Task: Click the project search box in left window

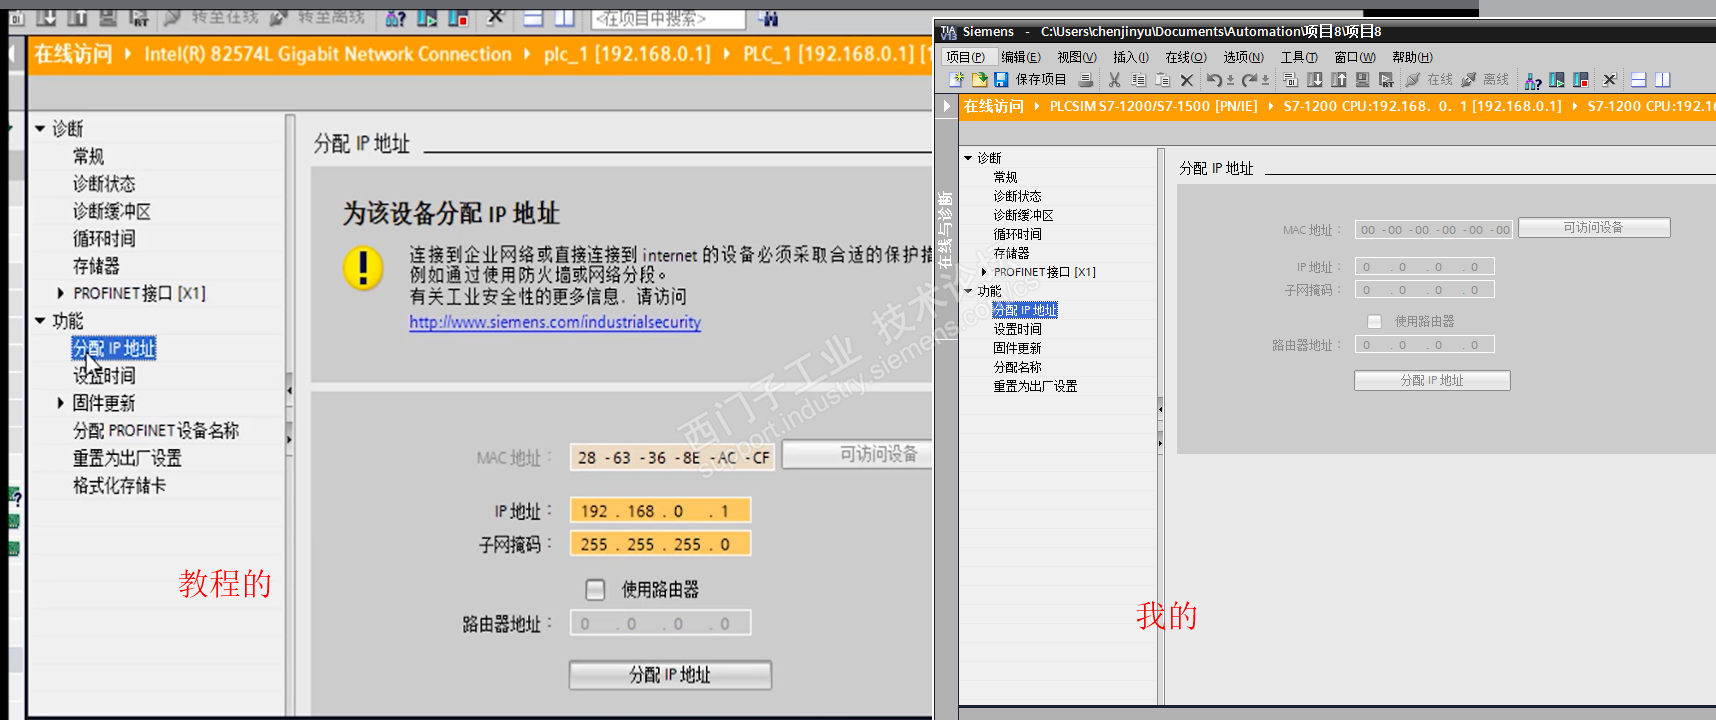Action: [x=668, y=18]
